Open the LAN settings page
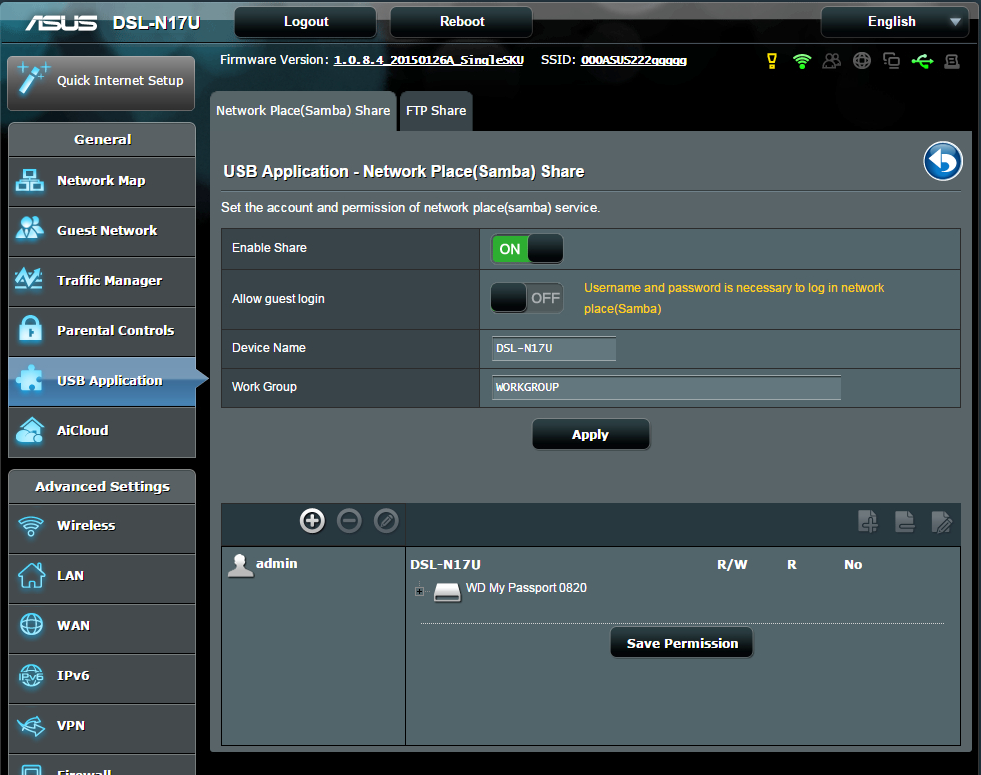The width and height of the screenshot is (981, 775). tap(102, 577)
